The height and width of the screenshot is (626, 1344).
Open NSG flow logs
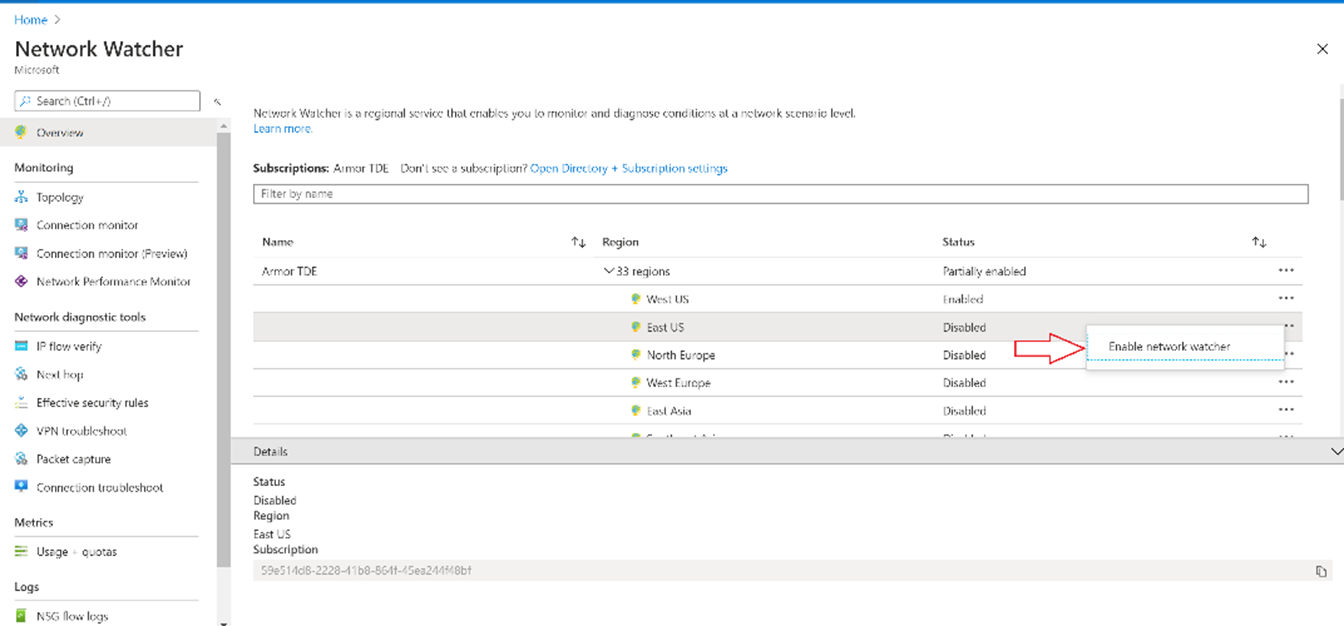tap(72, 616)
